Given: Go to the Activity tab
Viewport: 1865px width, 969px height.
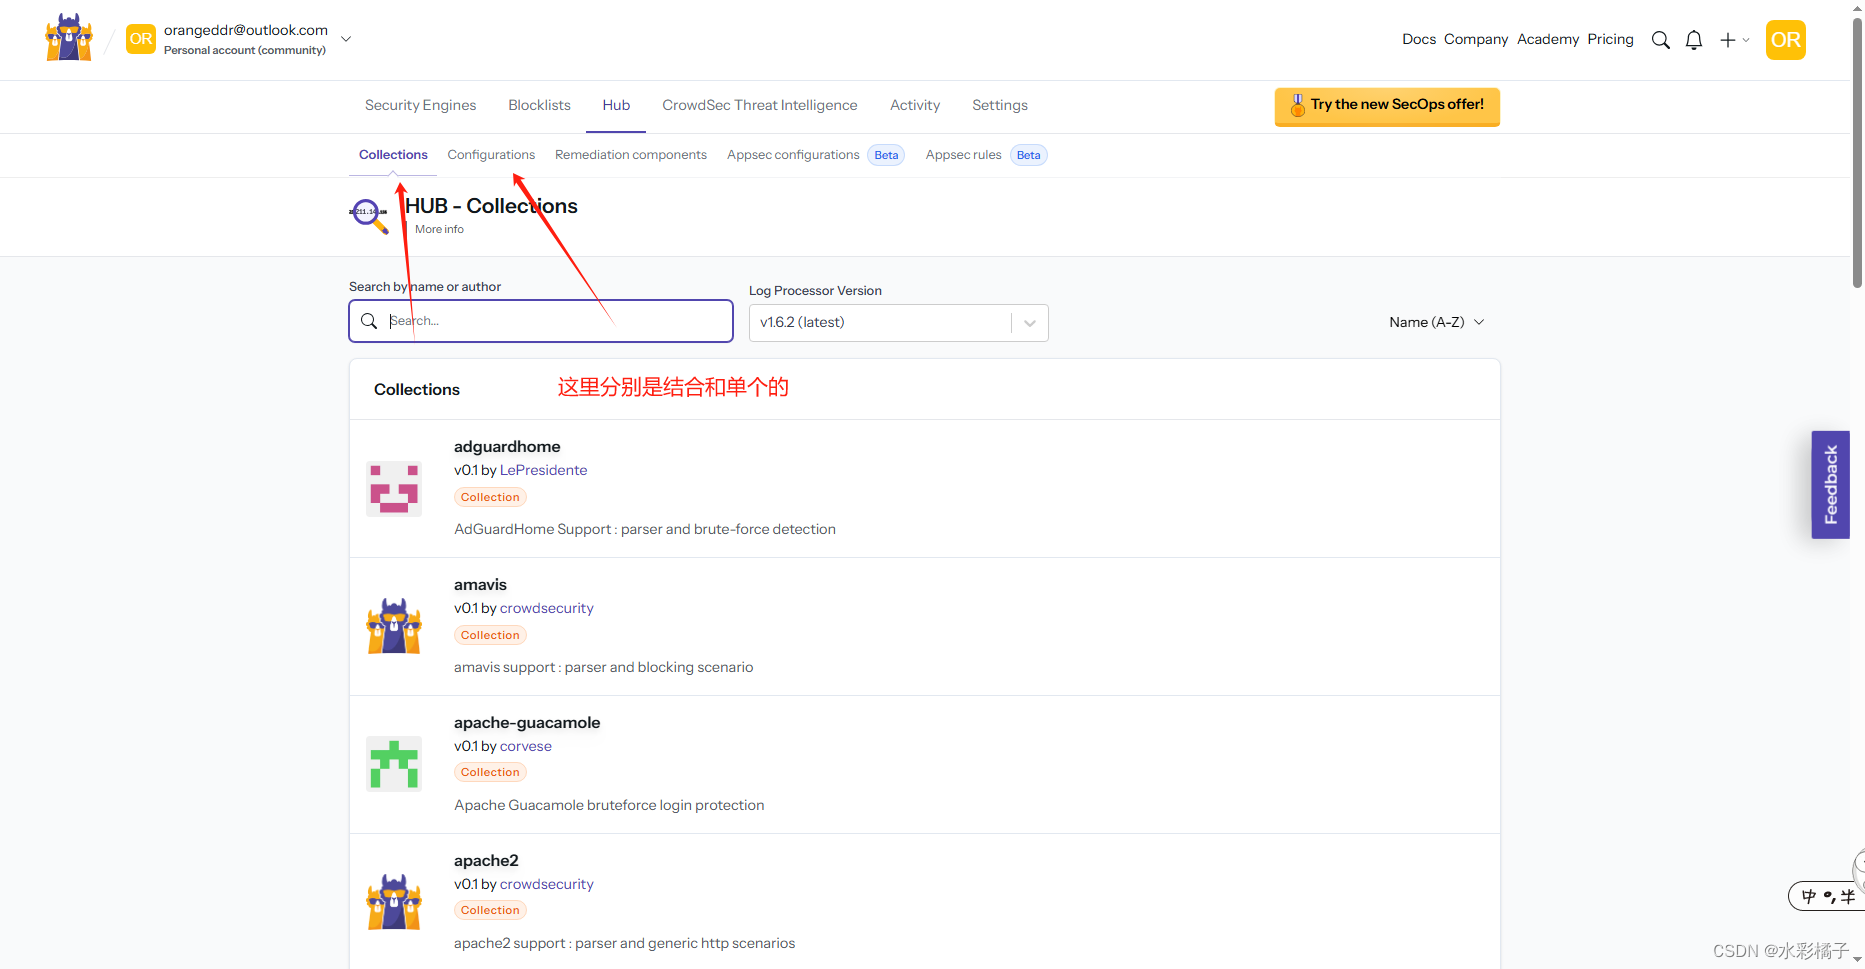Looking at the screenshot, I should [915, 105].
